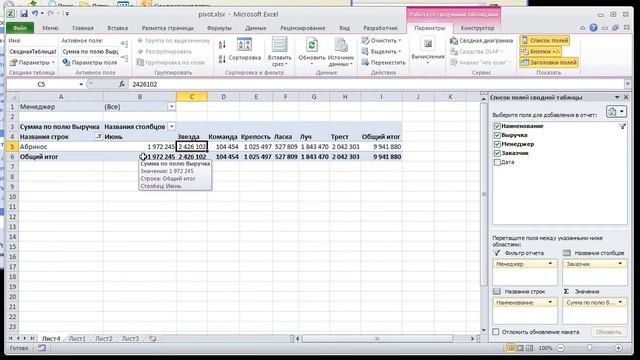
Task: Open the (Все) Менеджер filter dropdown in B1
Action: pos(171,107)
